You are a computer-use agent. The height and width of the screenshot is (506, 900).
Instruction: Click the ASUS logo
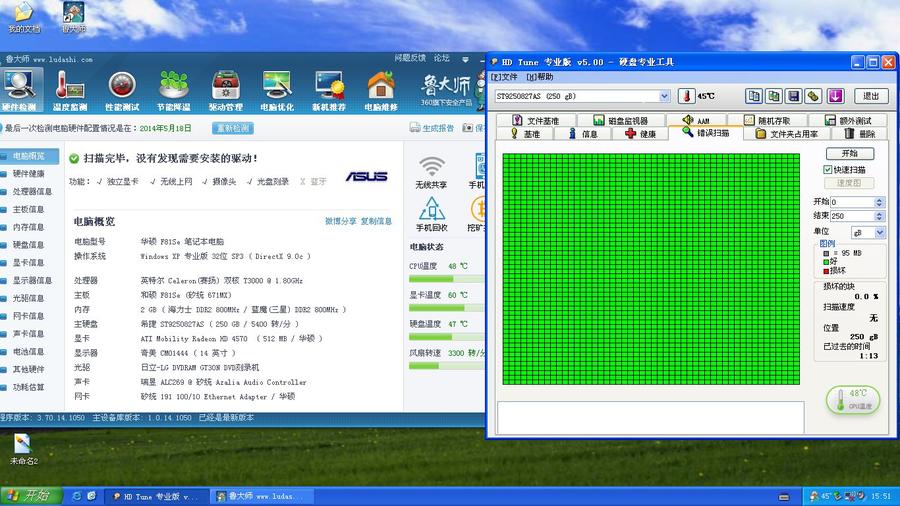pos(366,176)
